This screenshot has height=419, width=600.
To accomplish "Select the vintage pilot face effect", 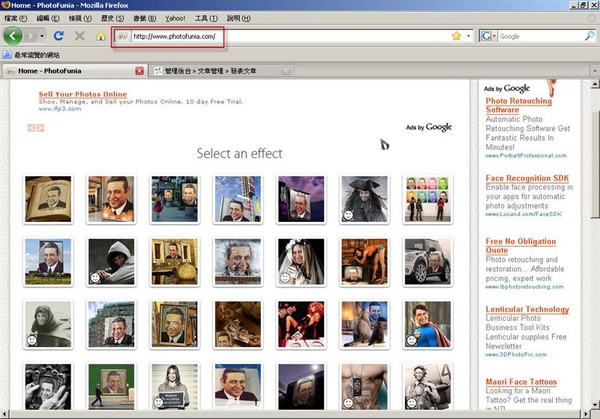I will coord(428,386).
